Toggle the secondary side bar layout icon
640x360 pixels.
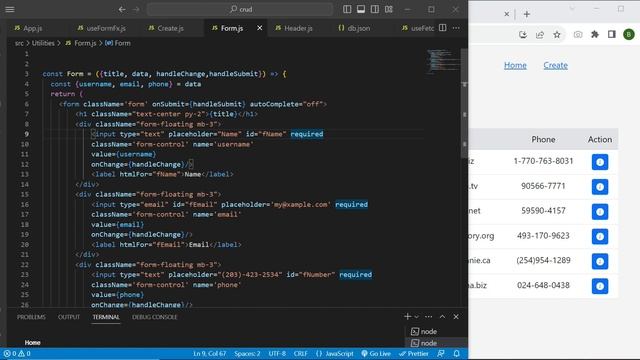[375, 9]
